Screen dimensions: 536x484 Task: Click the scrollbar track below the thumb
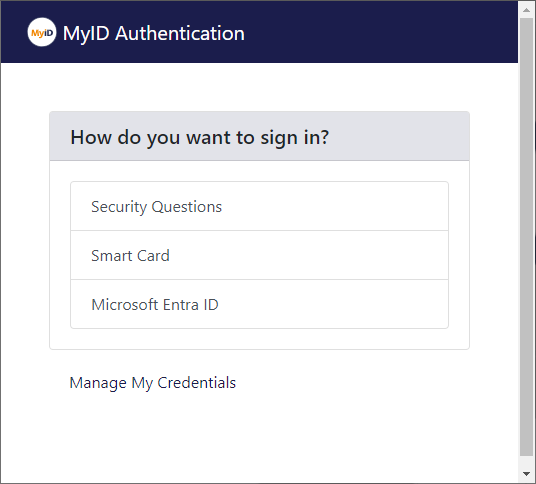(526, 461)
